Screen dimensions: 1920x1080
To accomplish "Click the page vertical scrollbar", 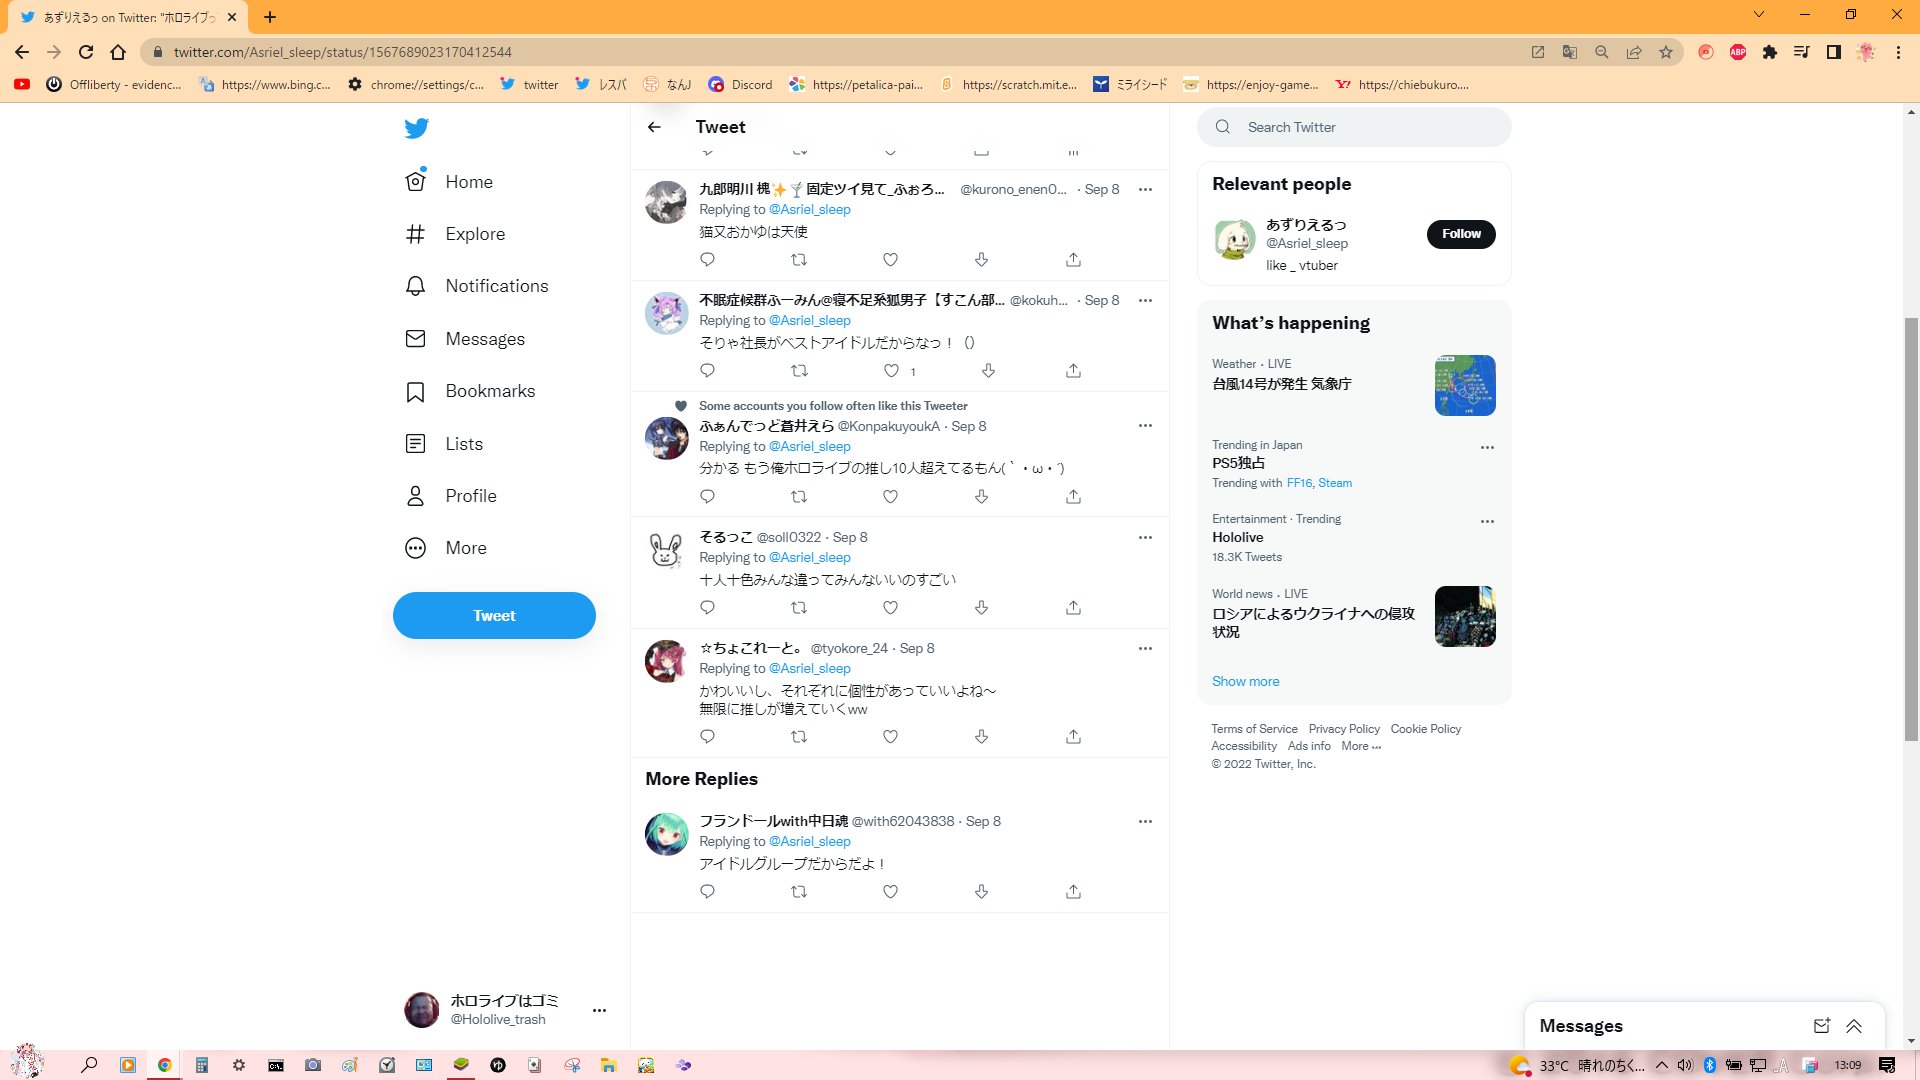I will pyautogui.click(x=1911, y=529).
